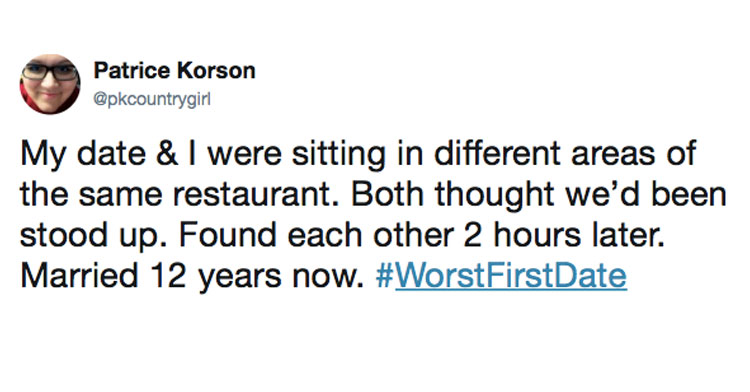Follow the #WorstFirstDate hashtag link
The width and height of the screenshot is (750, 392).
click(501, 275)
